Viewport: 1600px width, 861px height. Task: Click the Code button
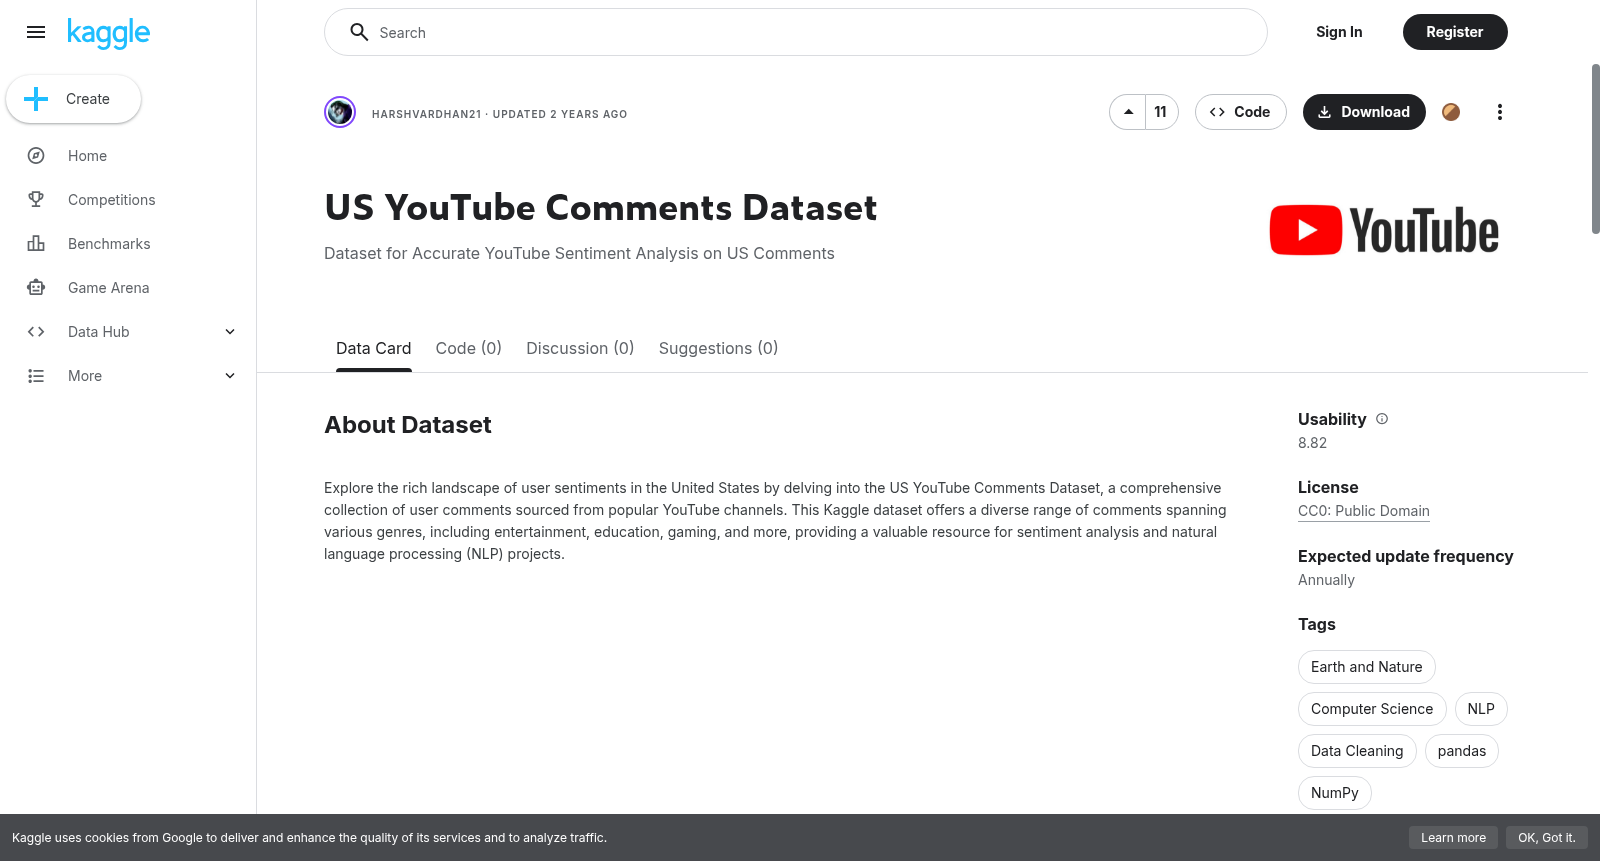[1240, 112]
